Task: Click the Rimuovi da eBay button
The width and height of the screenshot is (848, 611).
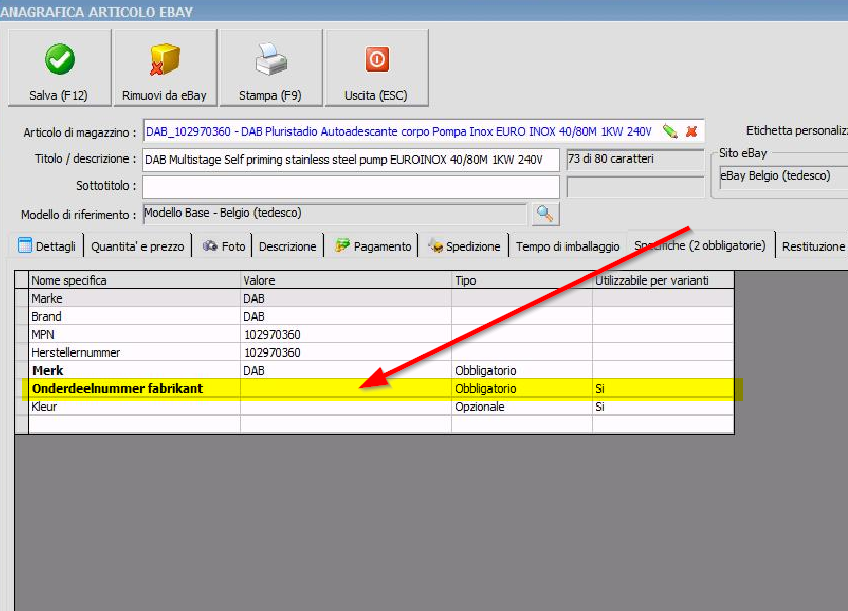Action: click(x=164, y=68)
